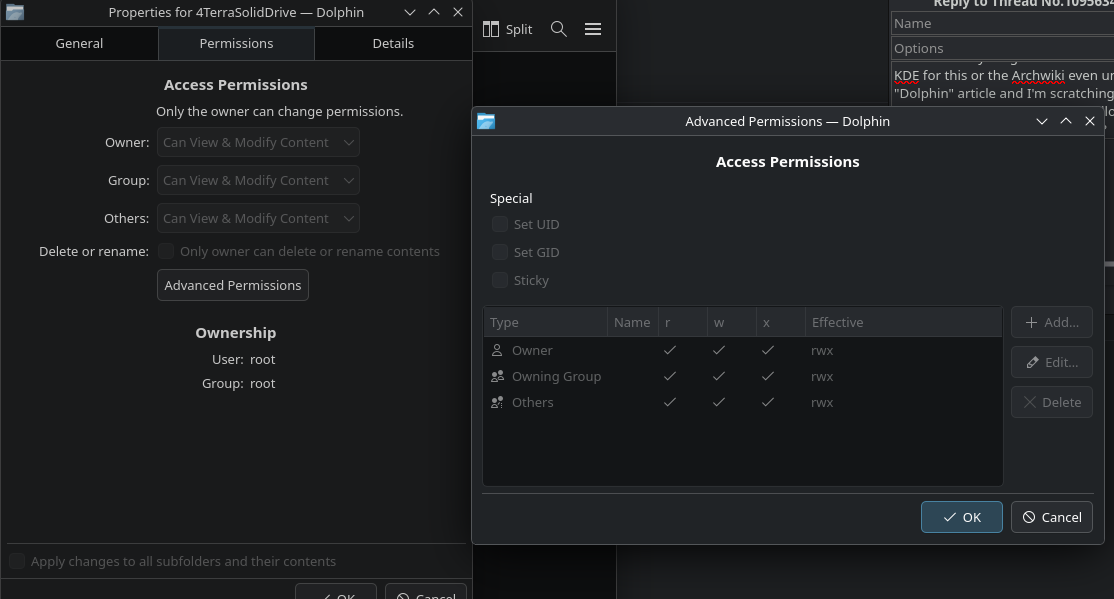Click the Advanced Permissions window folder icon
The width and height of the screenshot is (1114, 599).
(x=486, y=122)
